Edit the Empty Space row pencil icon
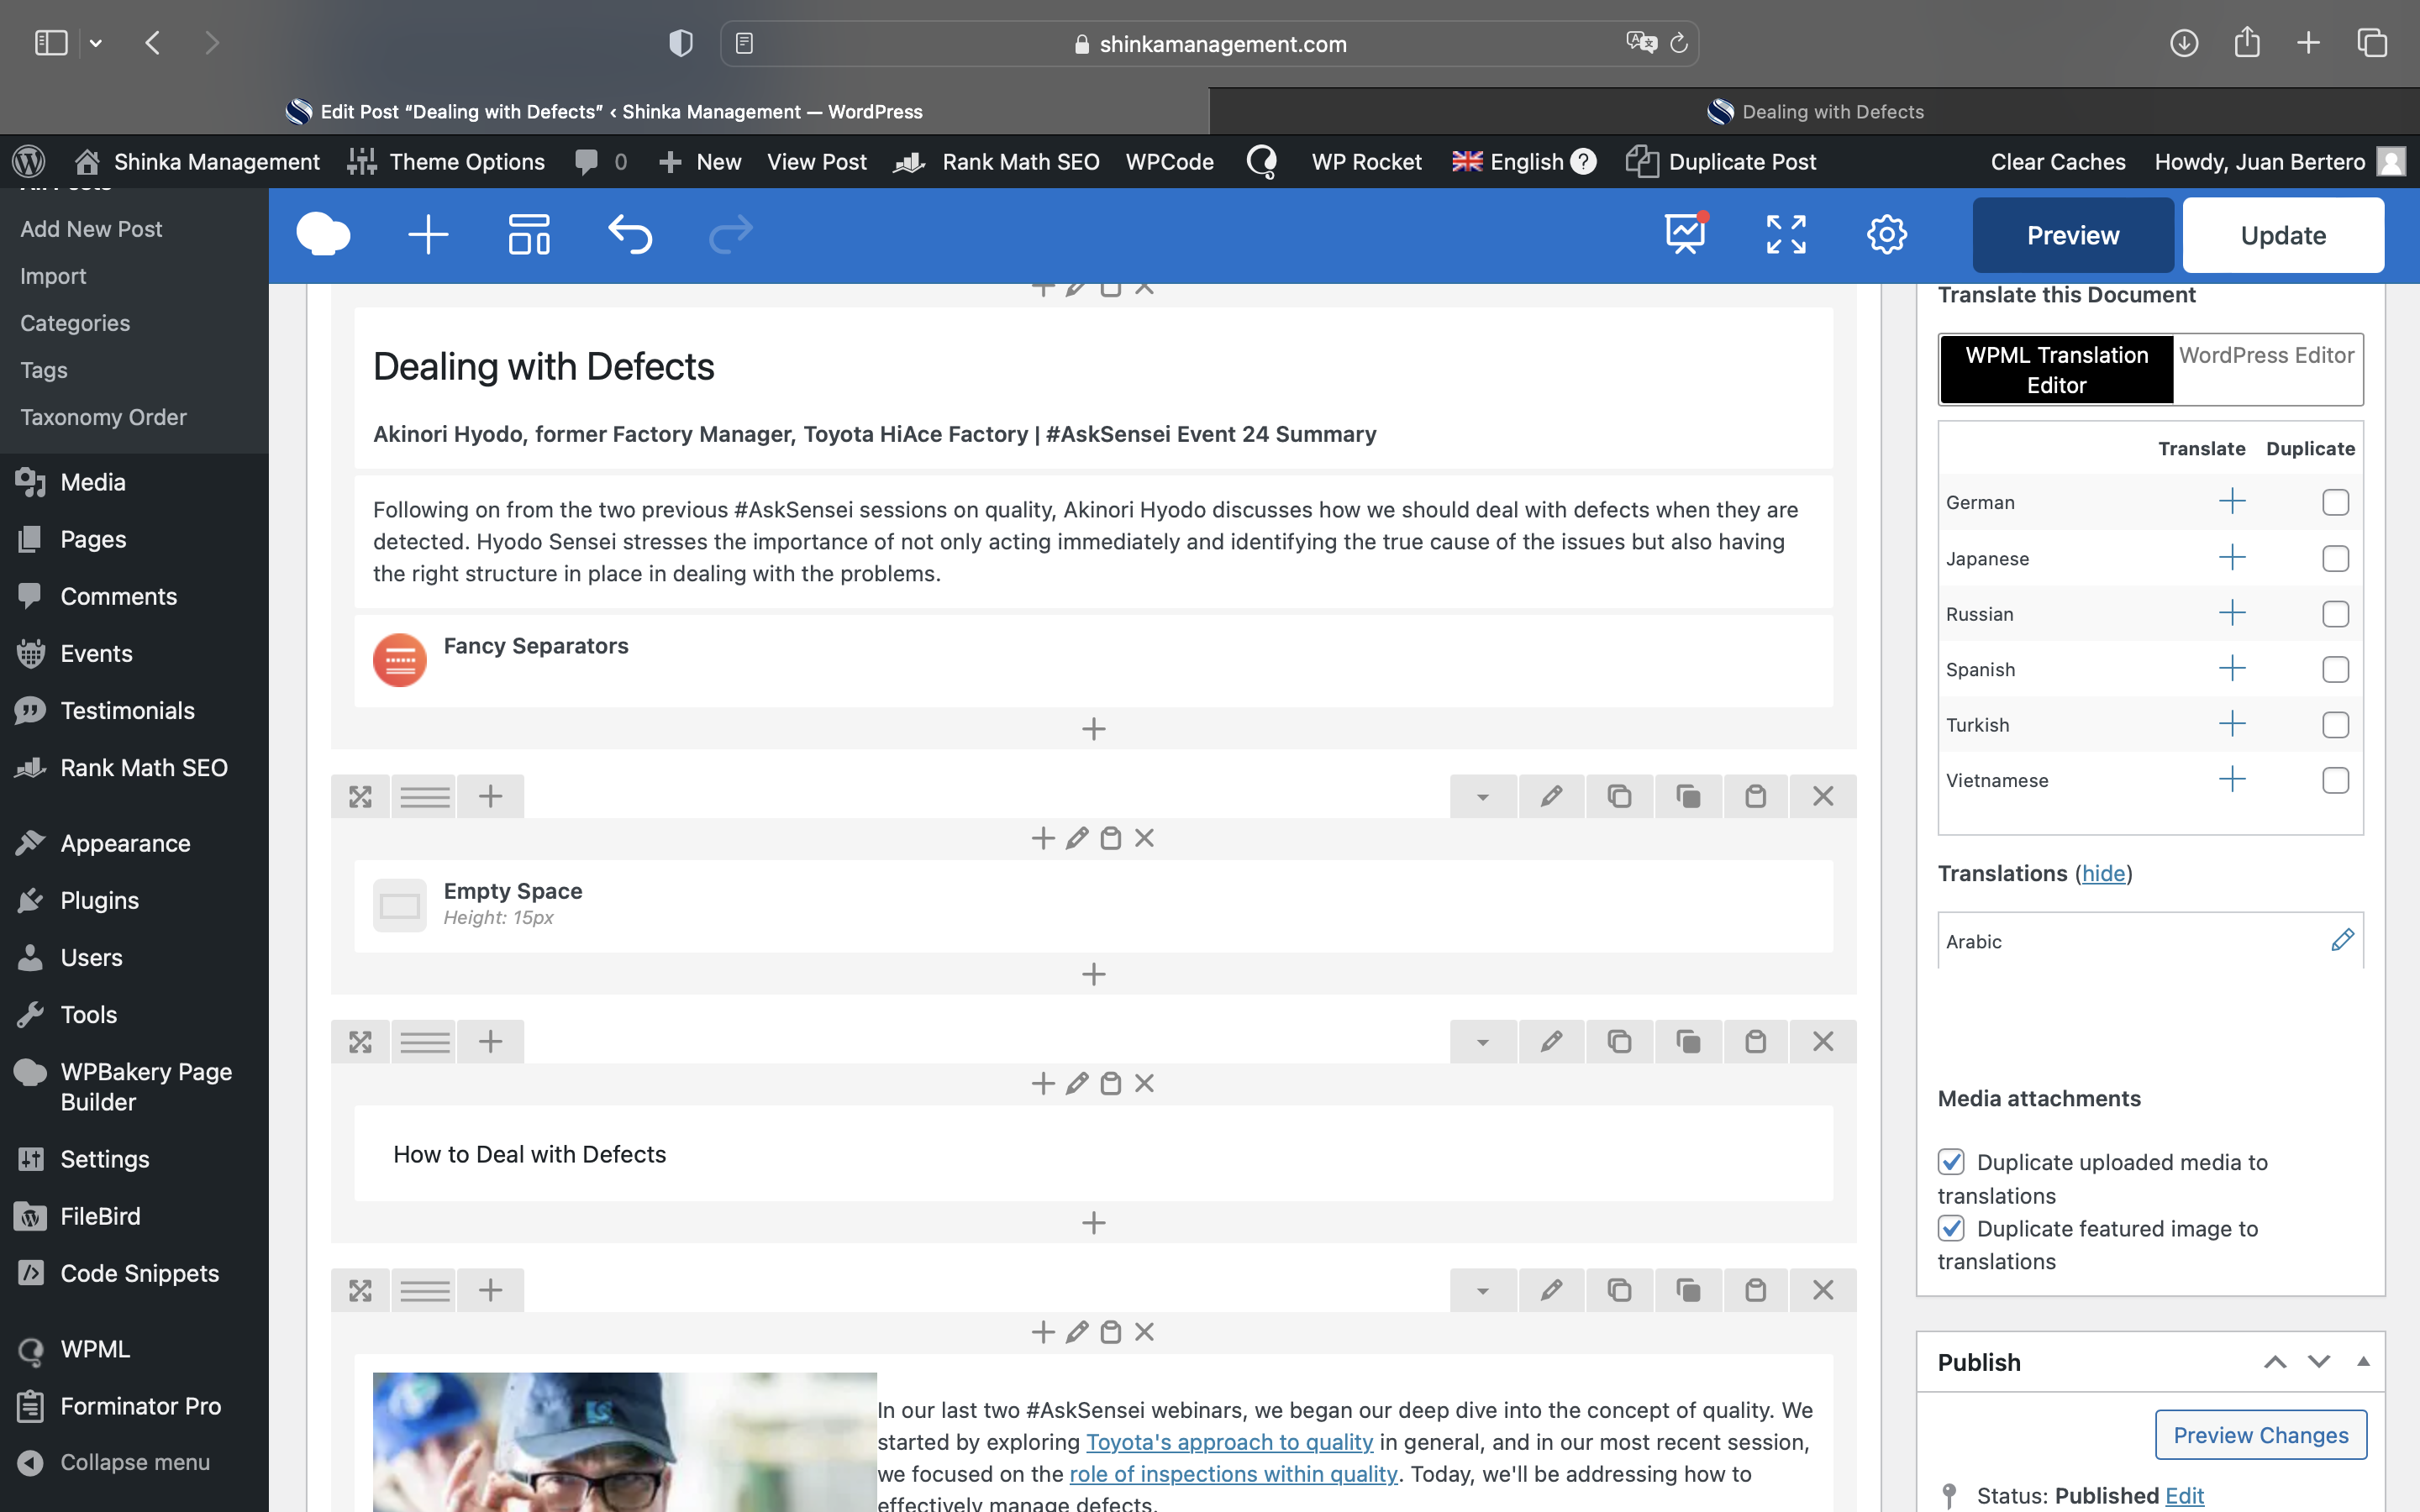Viewport: 2420px width, 1512px height. point(1551,796)
